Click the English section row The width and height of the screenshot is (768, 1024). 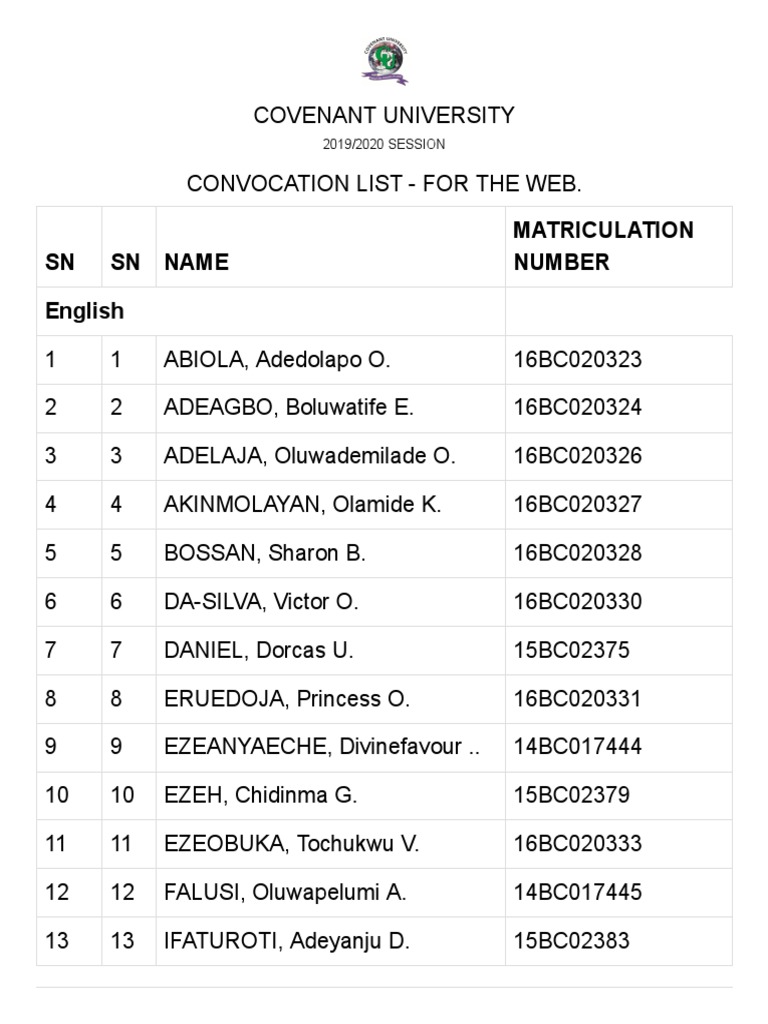pos(85,311)
